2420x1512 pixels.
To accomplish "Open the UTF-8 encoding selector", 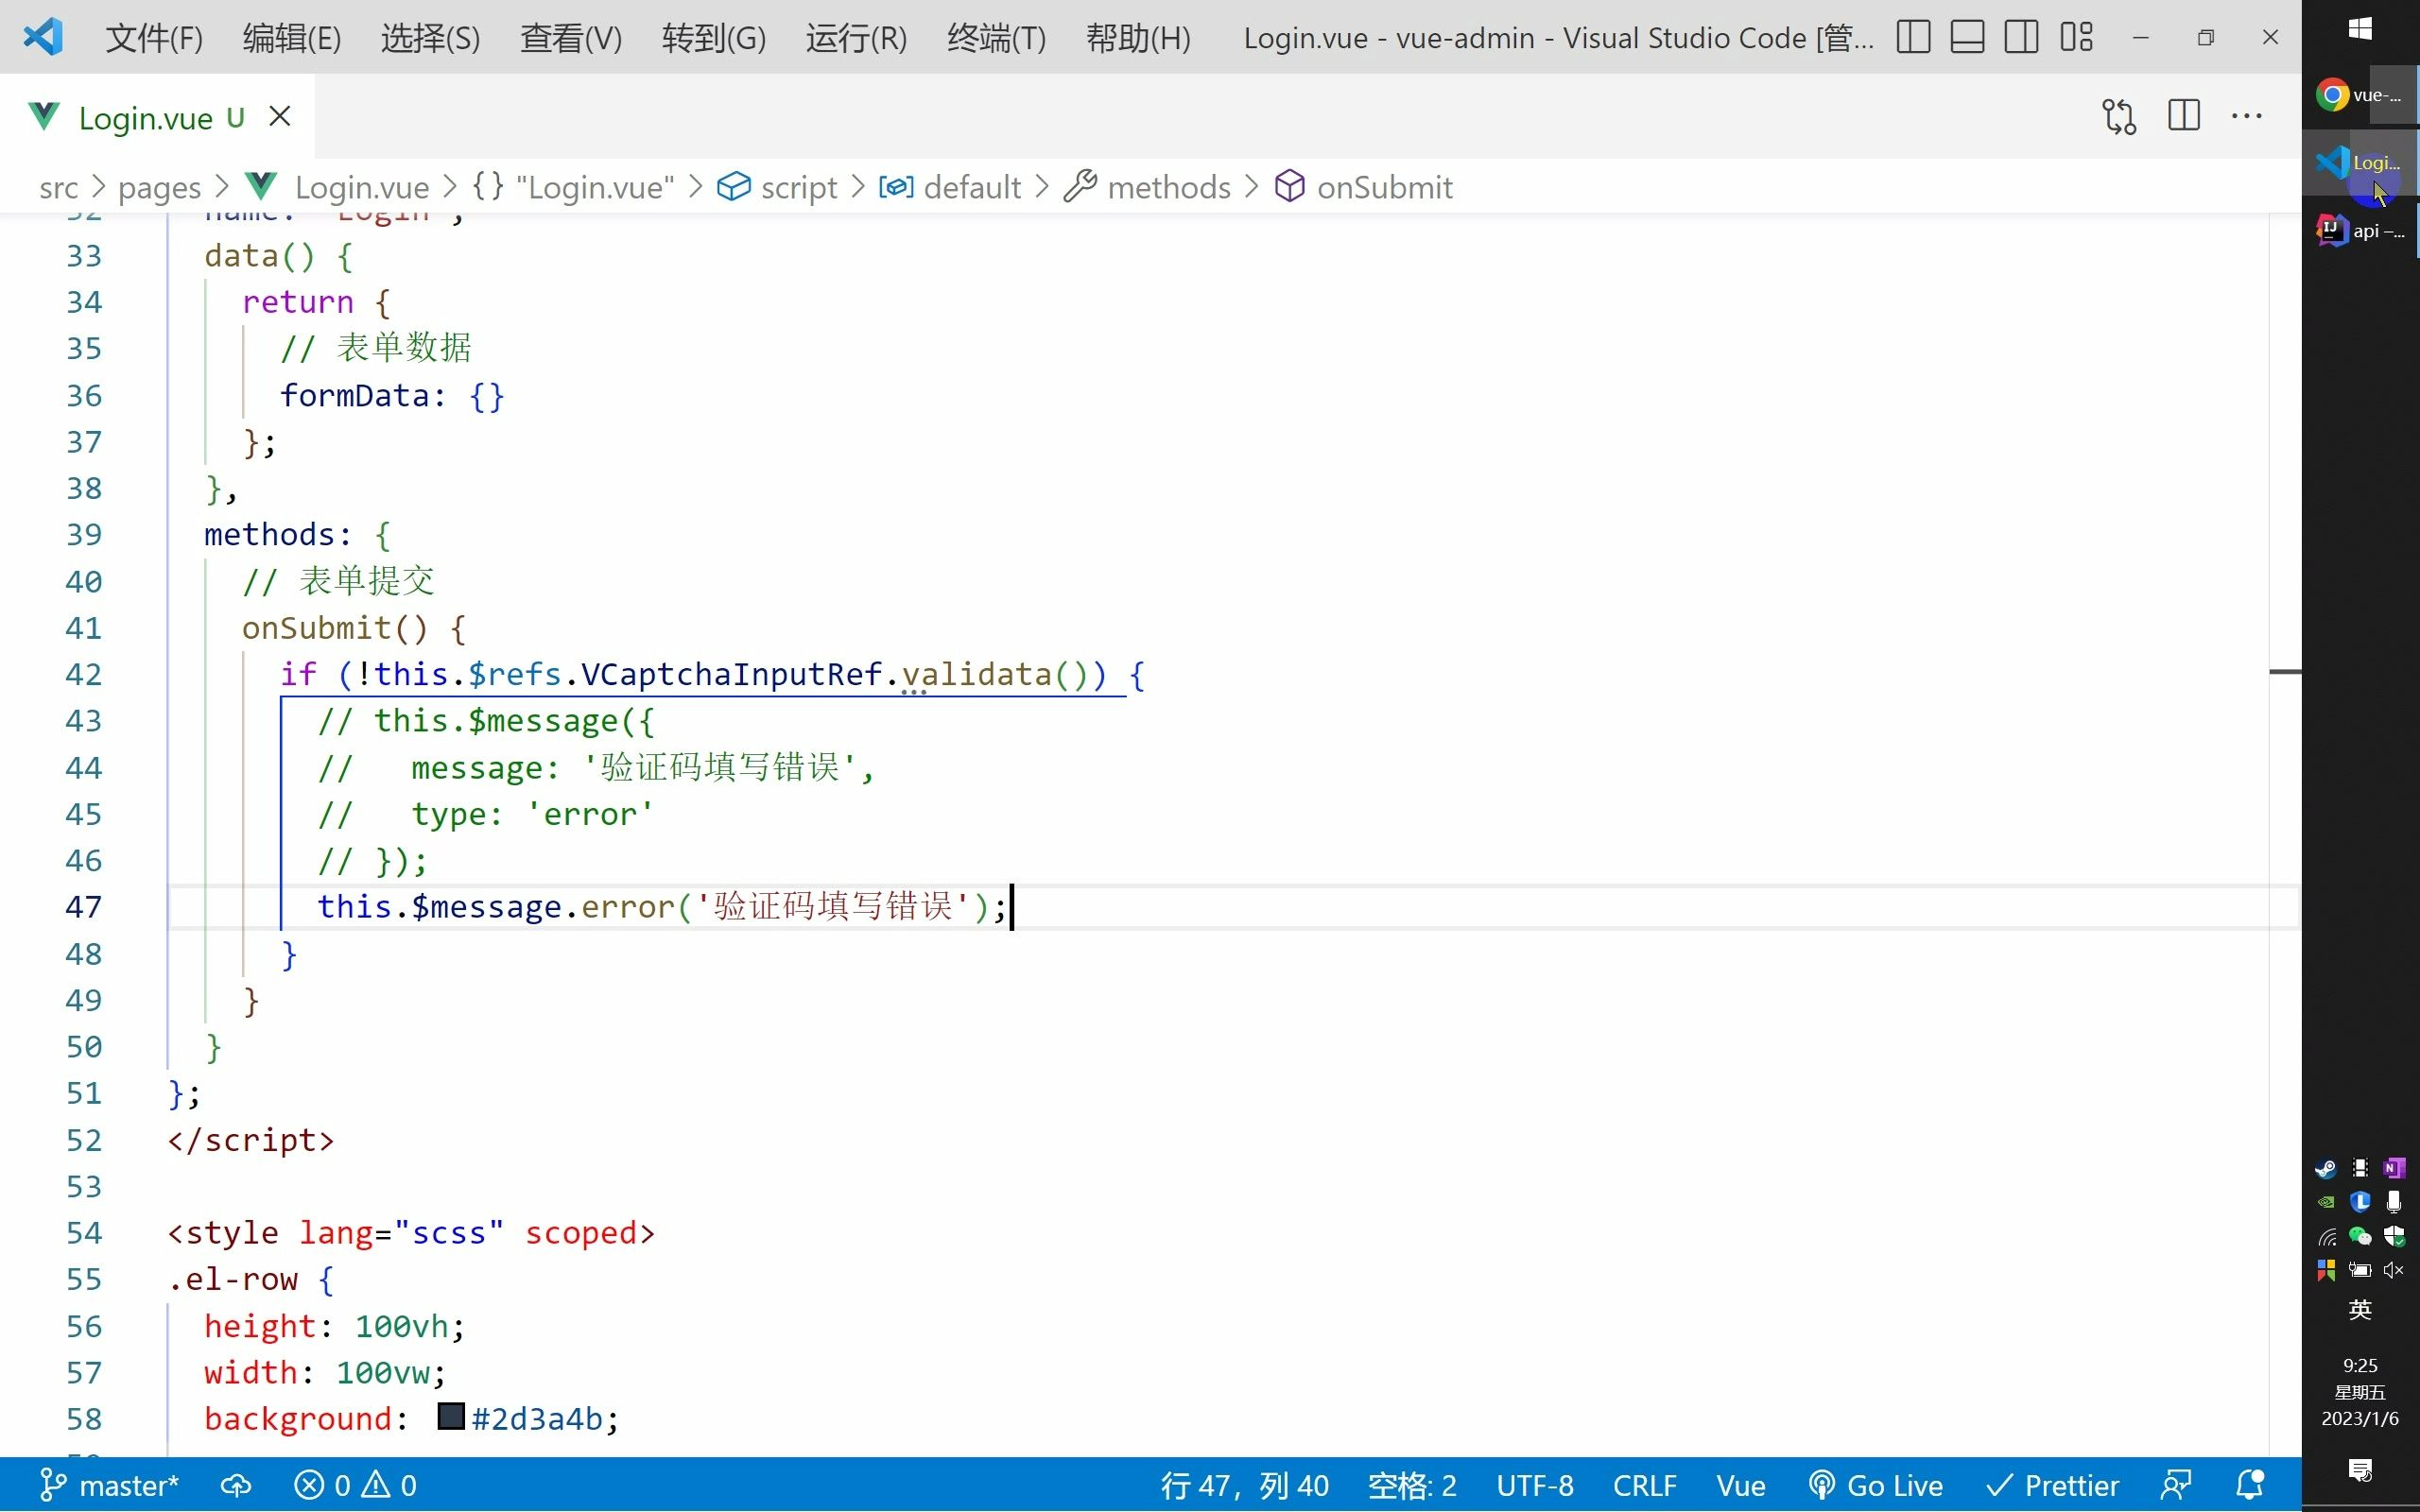I will tap(1535, 1484).
